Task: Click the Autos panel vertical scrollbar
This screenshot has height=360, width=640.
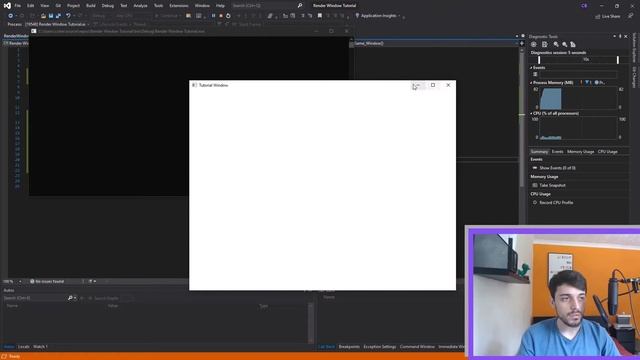Action: point(311,322)
